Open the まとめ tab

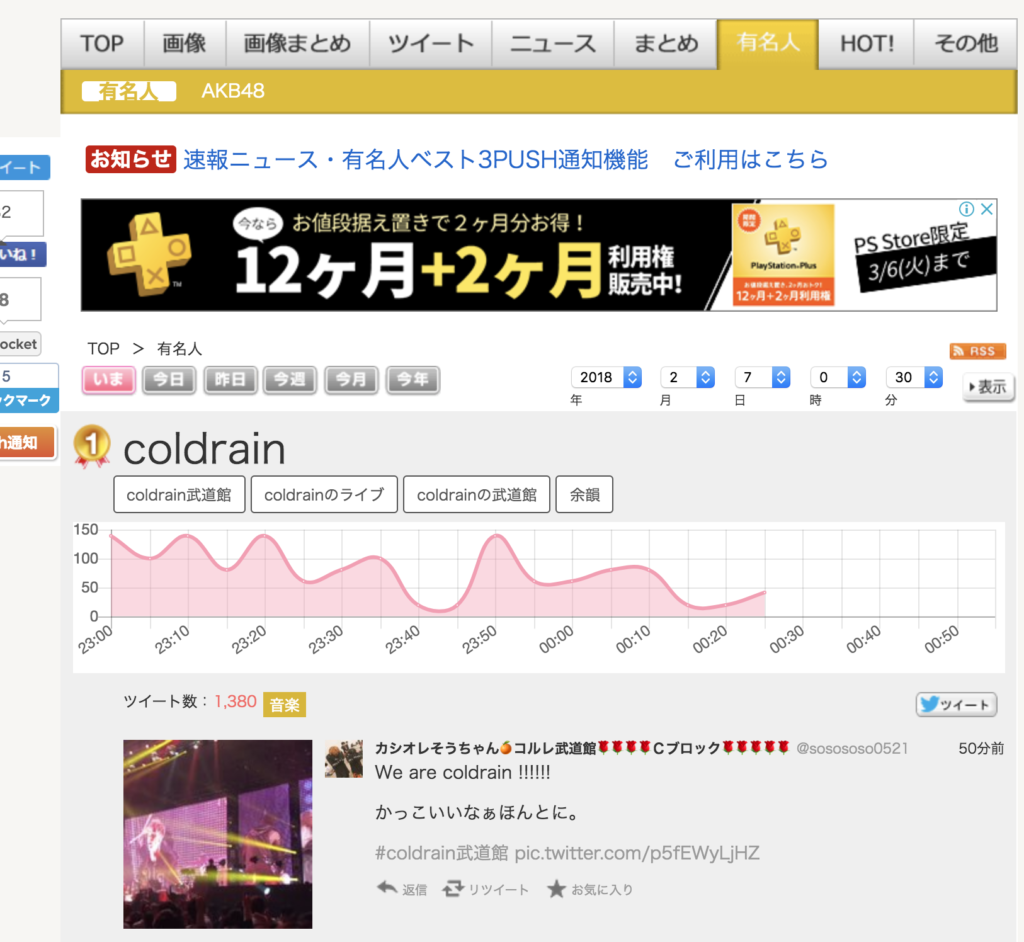[665, 44]
